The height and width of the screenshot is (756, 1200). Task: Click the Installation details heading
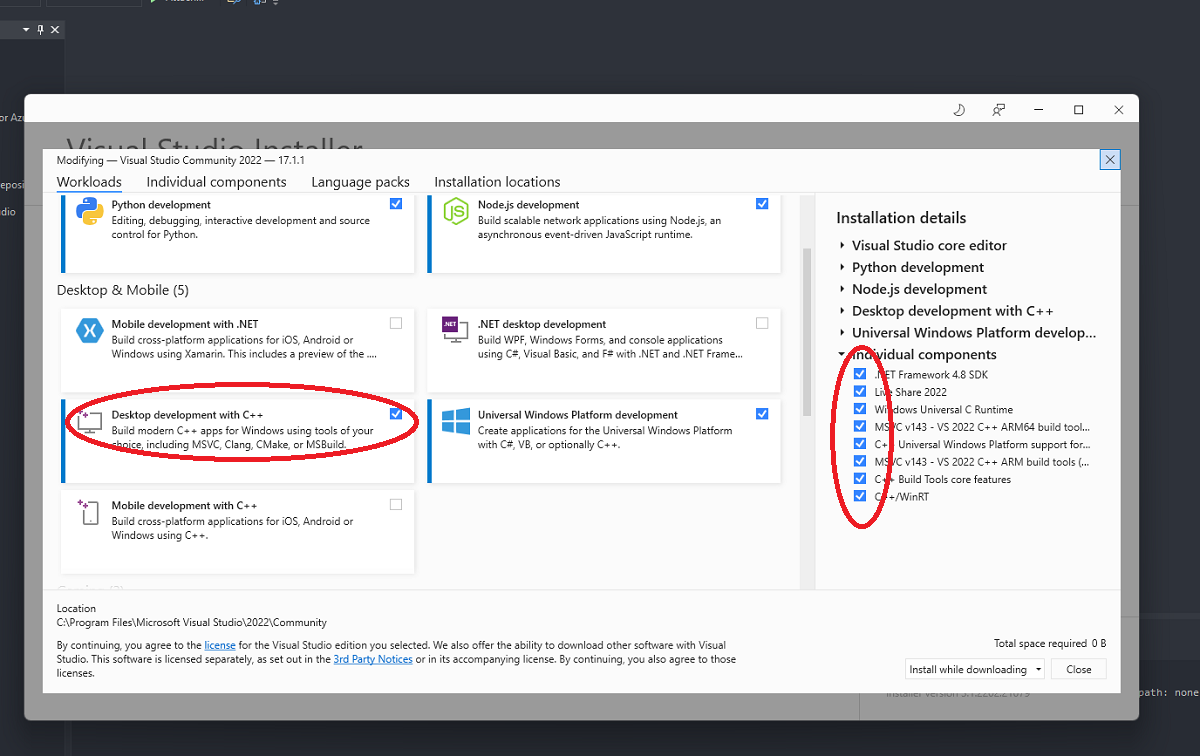point(901,218)
